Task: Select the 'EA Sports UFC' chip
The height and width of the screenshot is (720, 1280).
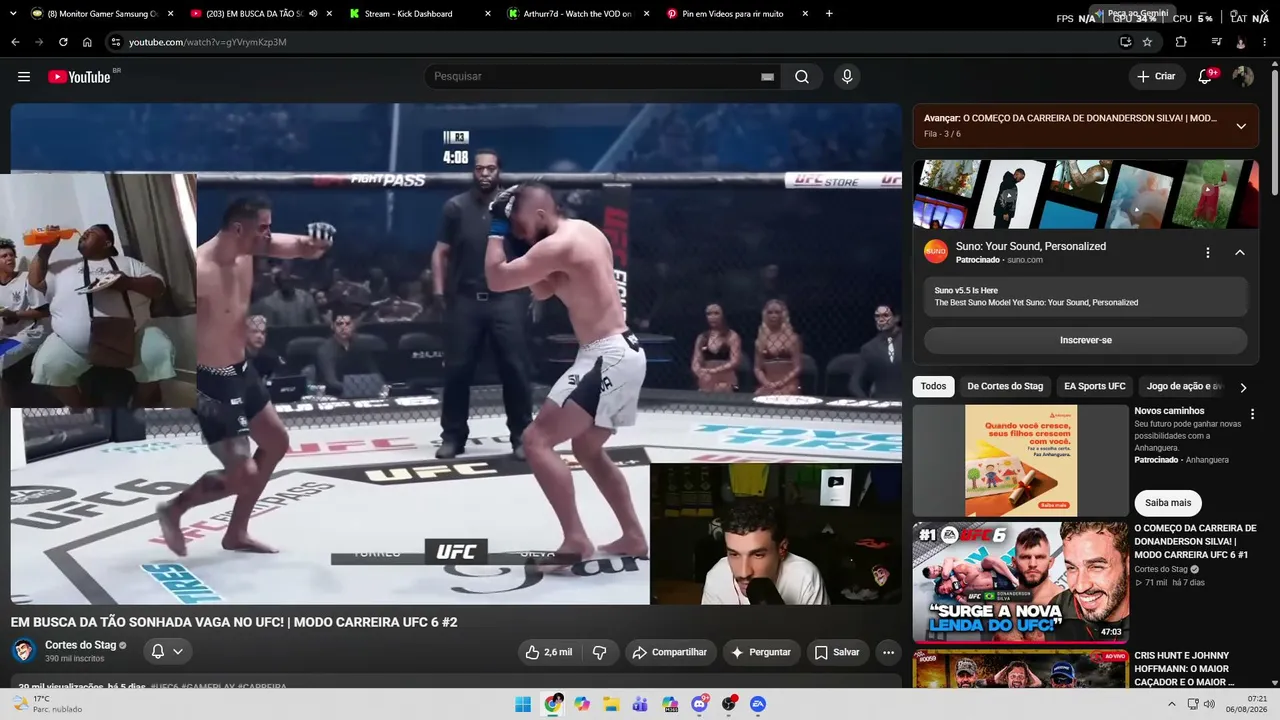Action: pos(1094,386)
